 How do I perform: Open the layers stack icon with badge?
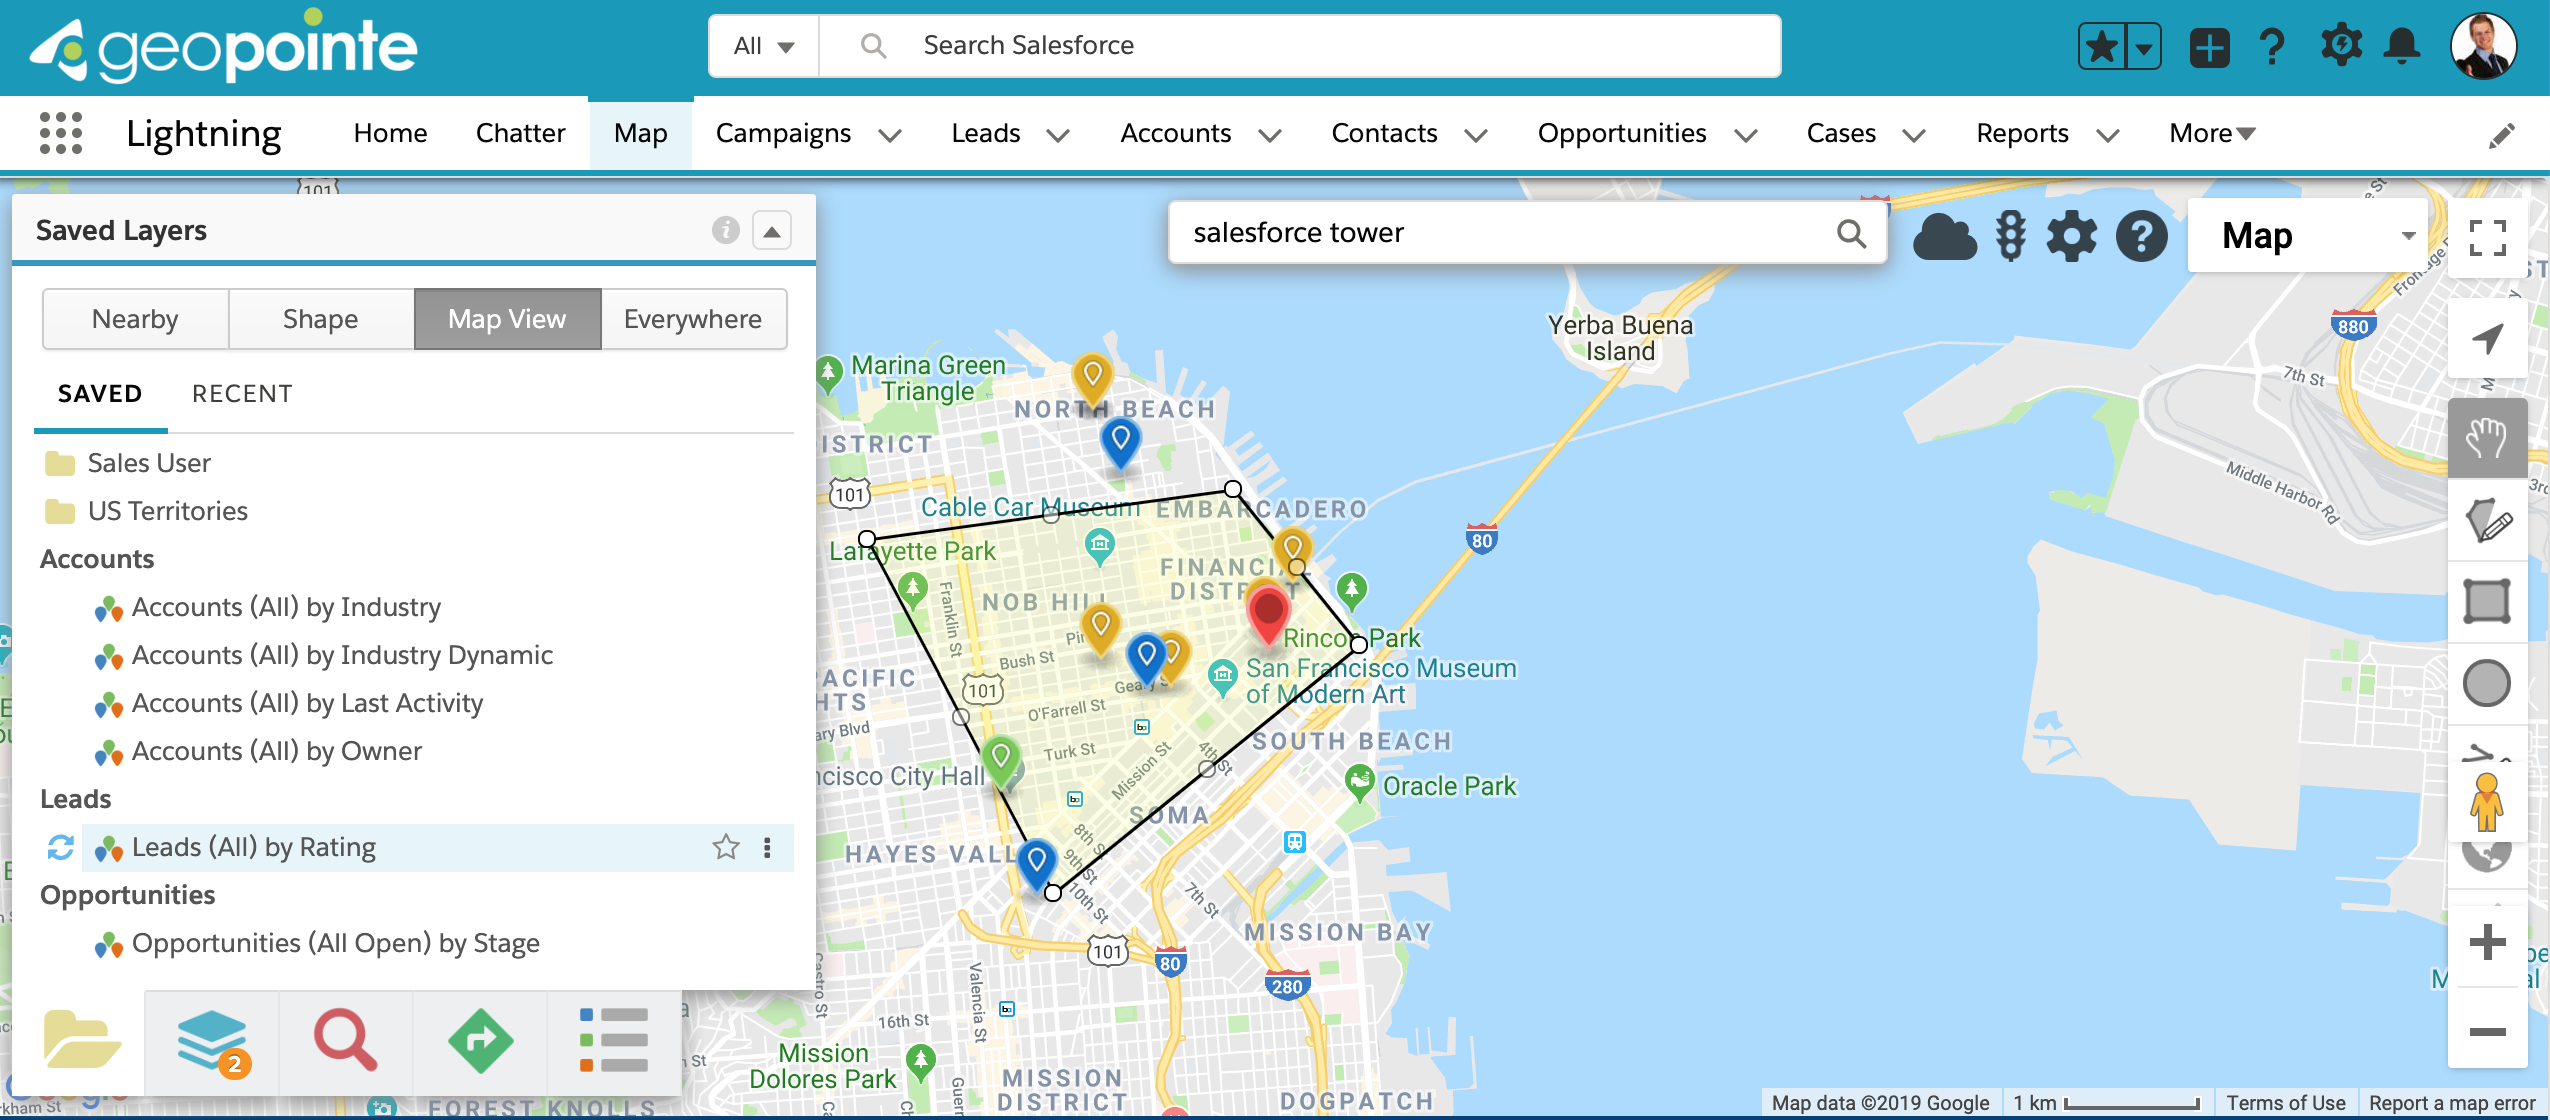[x=212, y=1042]
